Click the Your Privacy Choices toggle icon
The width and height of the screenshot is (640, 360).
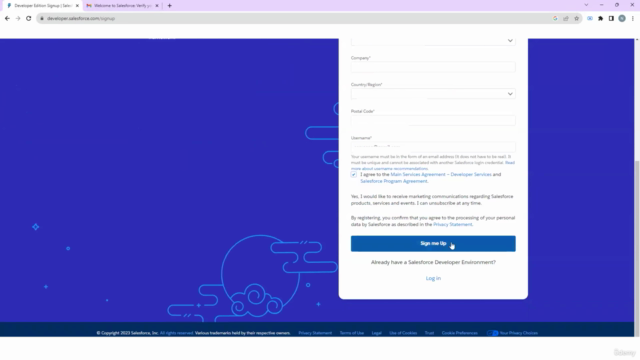click(493, 333)
